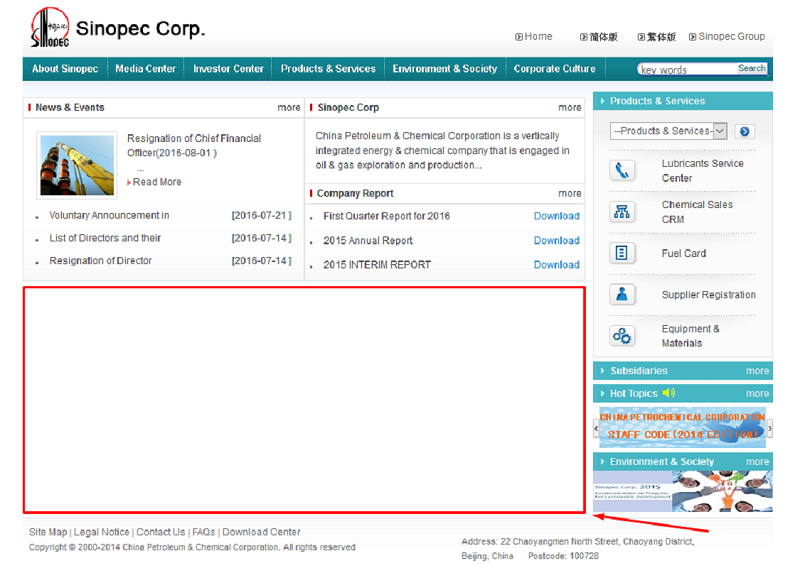The image size is (800, 568).
Task: Open the Sustainable Development report banner image
Action: click(683, 491)
